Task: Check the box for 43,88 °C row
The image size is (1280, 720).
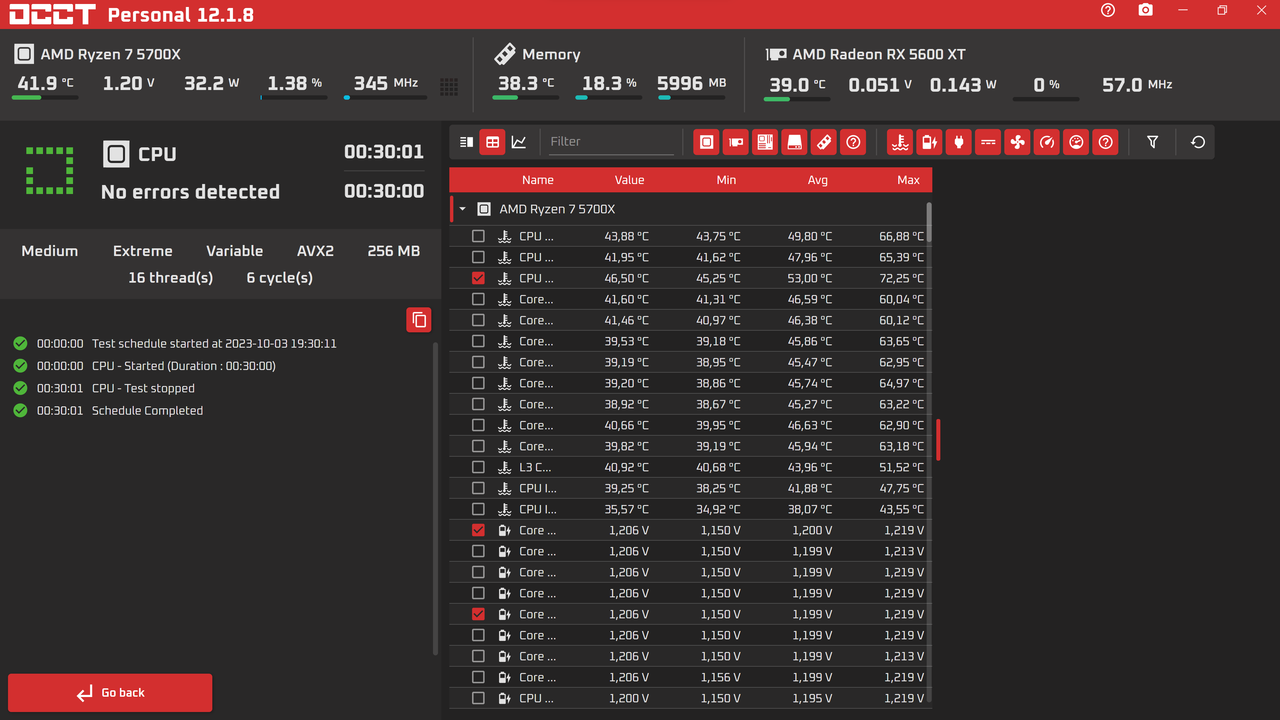Action: pyautogui.click(x=478, y=236)
